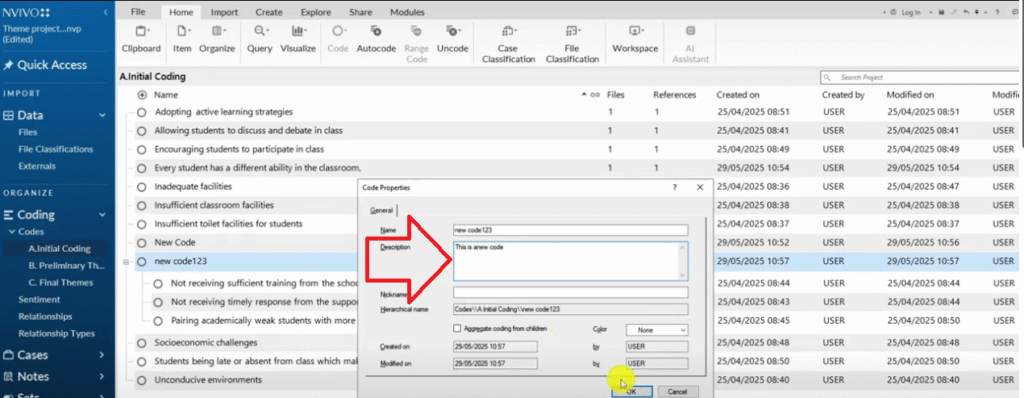Select circle for Socioeconomic challenges row
Screen dimensions: 1024x398
[142, 343]
